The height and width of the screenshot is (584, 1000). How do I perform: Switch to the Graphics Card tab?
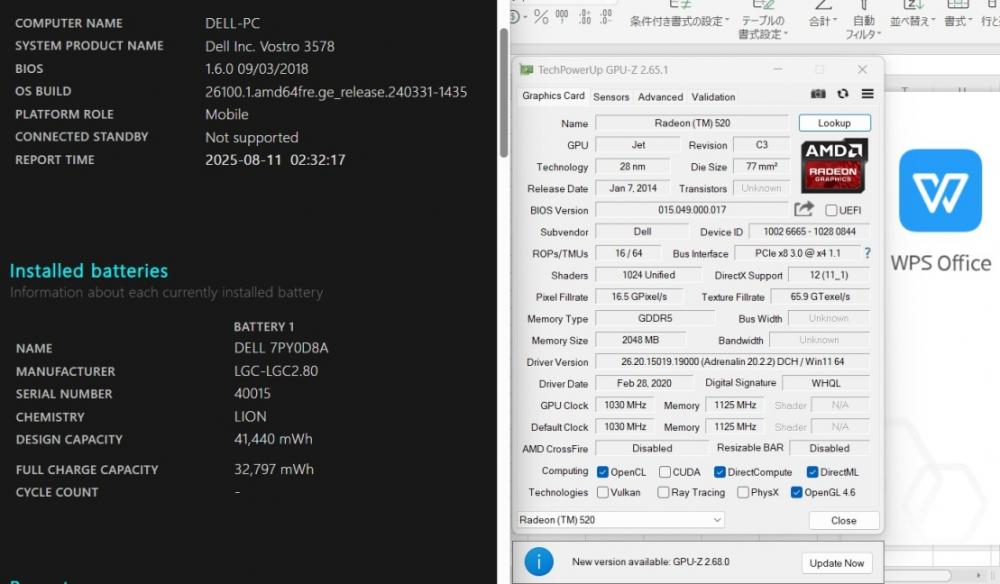553,96
